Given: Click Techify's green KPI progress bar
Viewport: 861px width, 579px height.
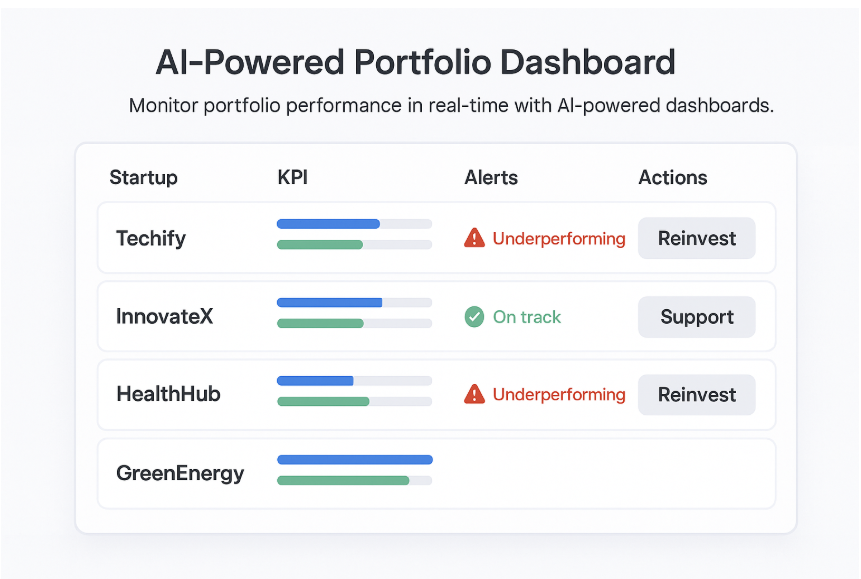Looking at the screenshot, I should [x=354, y=244].
